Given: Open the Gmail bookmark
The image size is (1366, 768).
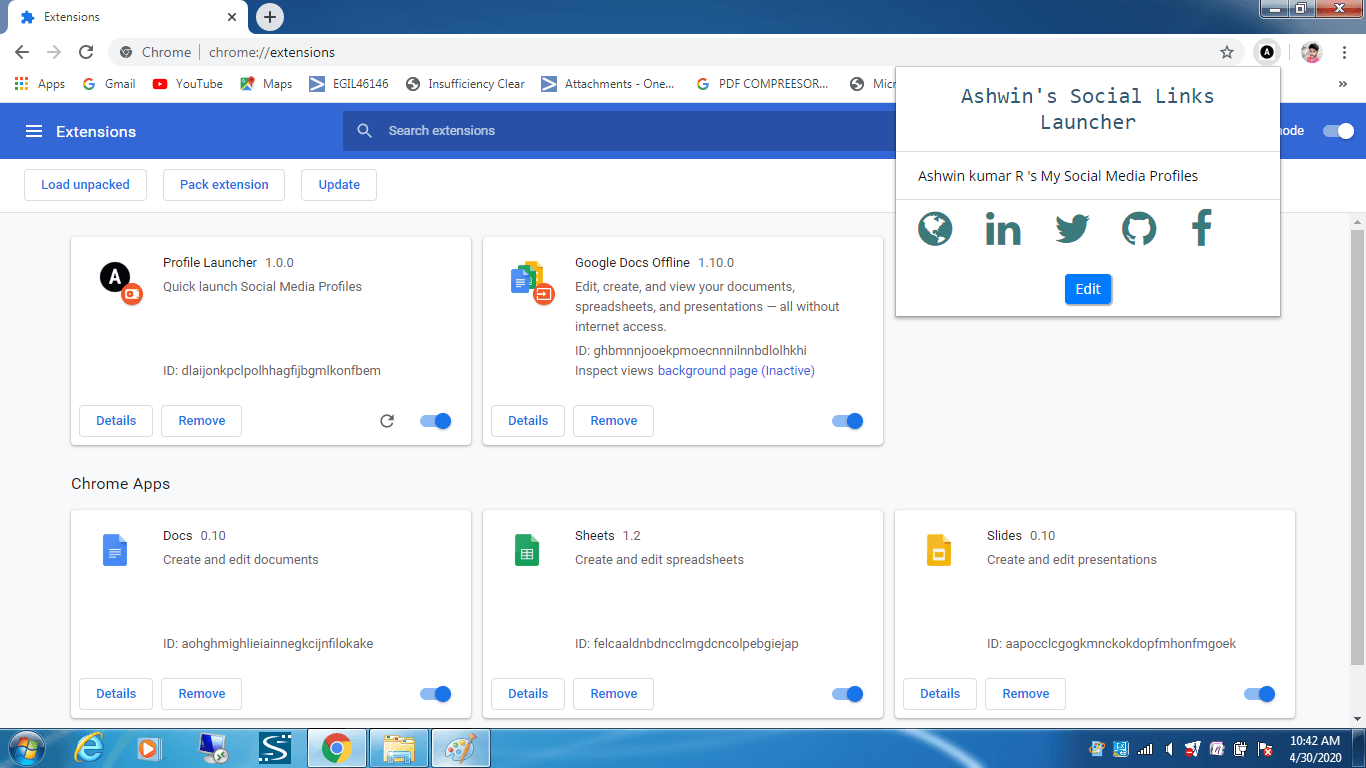Looking at the screenshot, I should tap(109, 84).
